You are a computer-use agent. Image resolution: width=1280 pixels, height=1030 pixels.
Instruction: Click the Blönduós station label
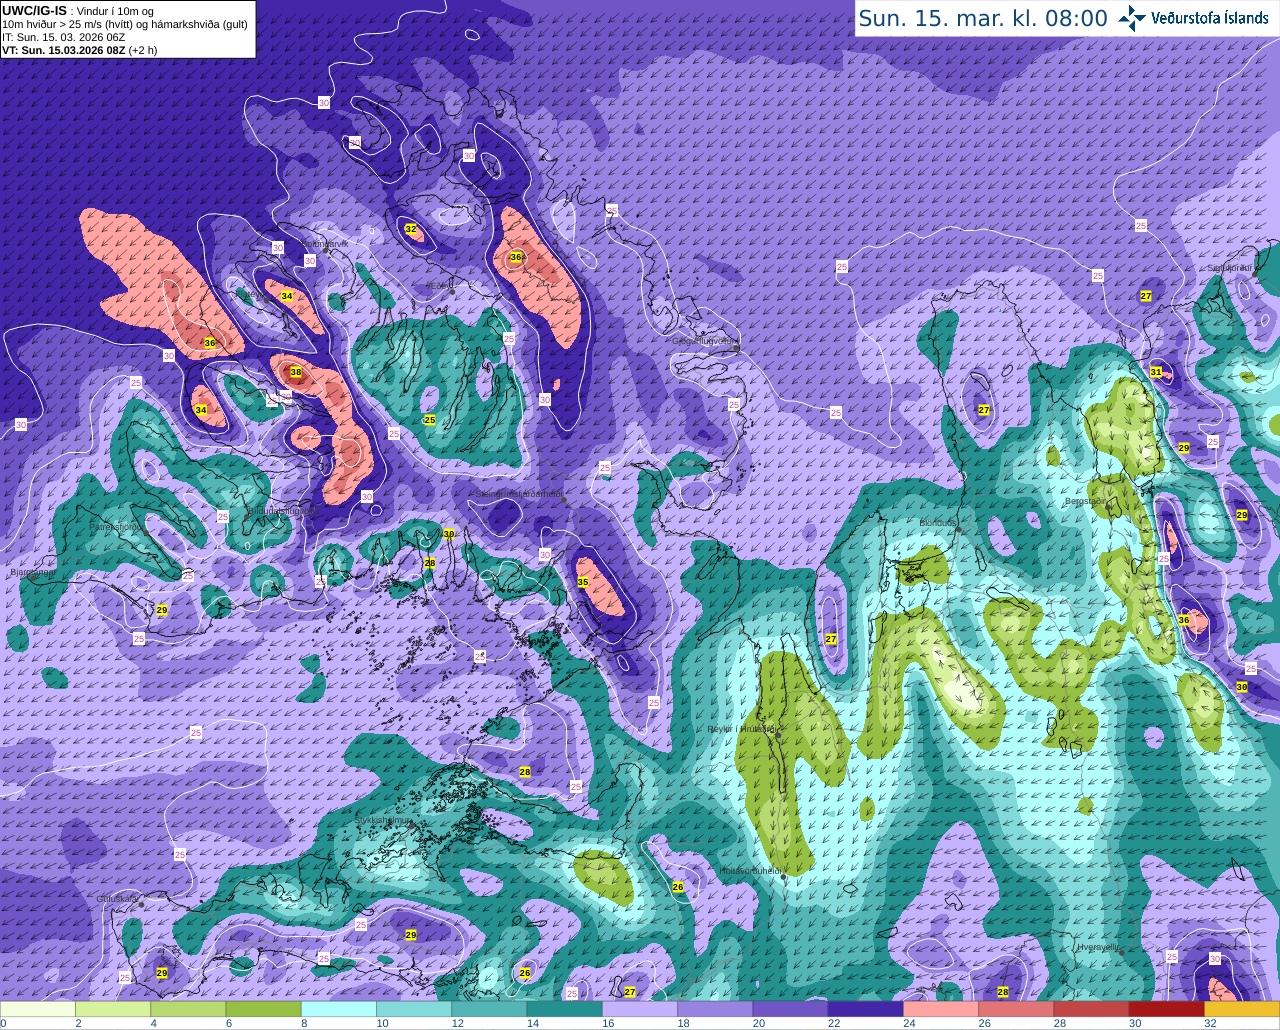[939, 523]
